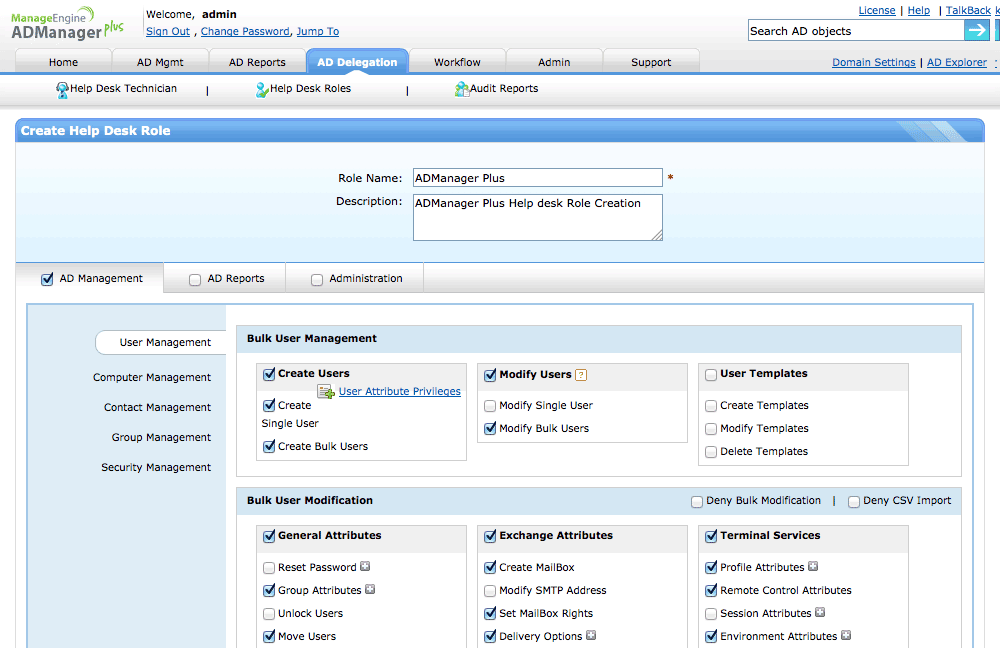The image size is (1000, 648).
Task: Go to the Admin tab
Action: 554,62
